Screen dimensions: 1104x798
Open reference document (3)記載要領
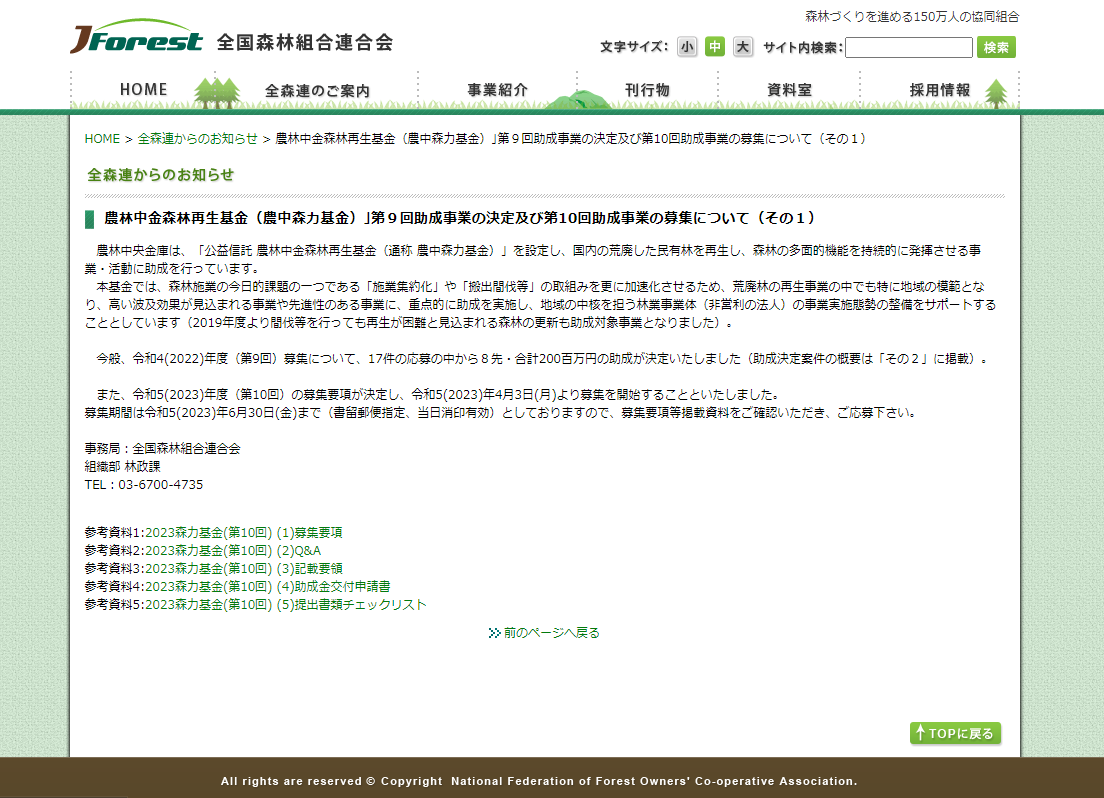click(244, 569)
